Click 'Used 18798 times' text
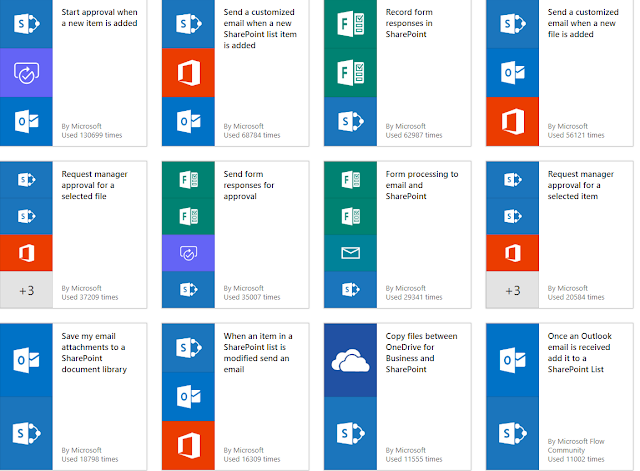 (89, 459)
